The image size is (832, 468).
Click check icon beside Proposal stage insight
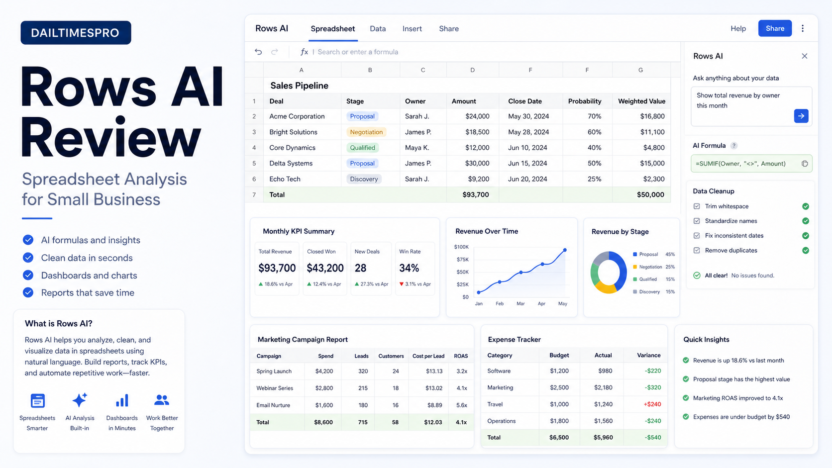point(686,379)
